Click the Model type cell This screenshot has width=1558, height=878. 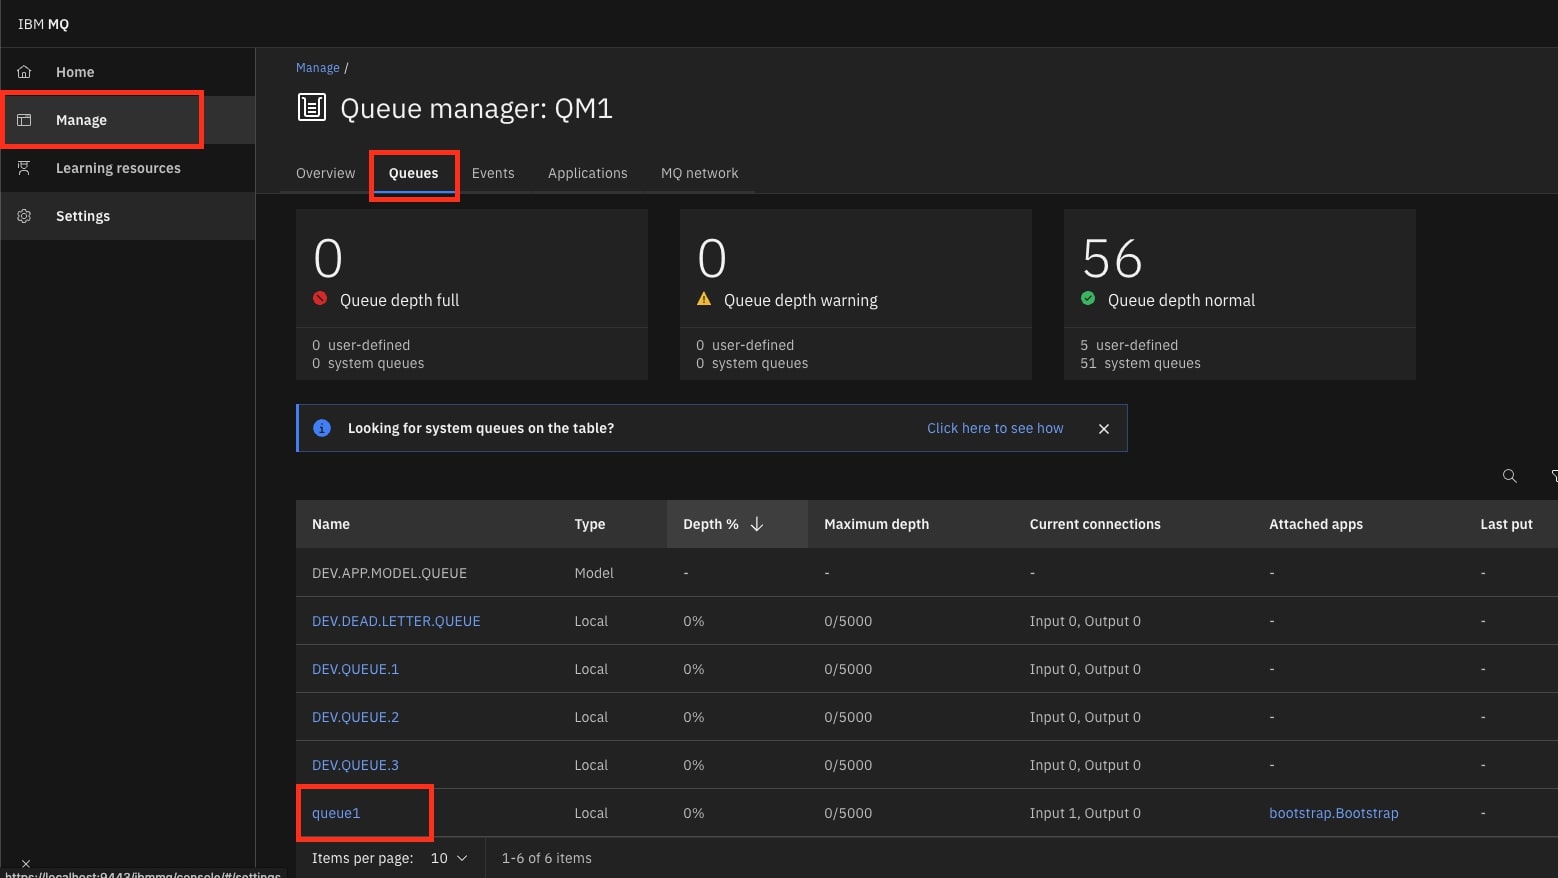(594, 573)
